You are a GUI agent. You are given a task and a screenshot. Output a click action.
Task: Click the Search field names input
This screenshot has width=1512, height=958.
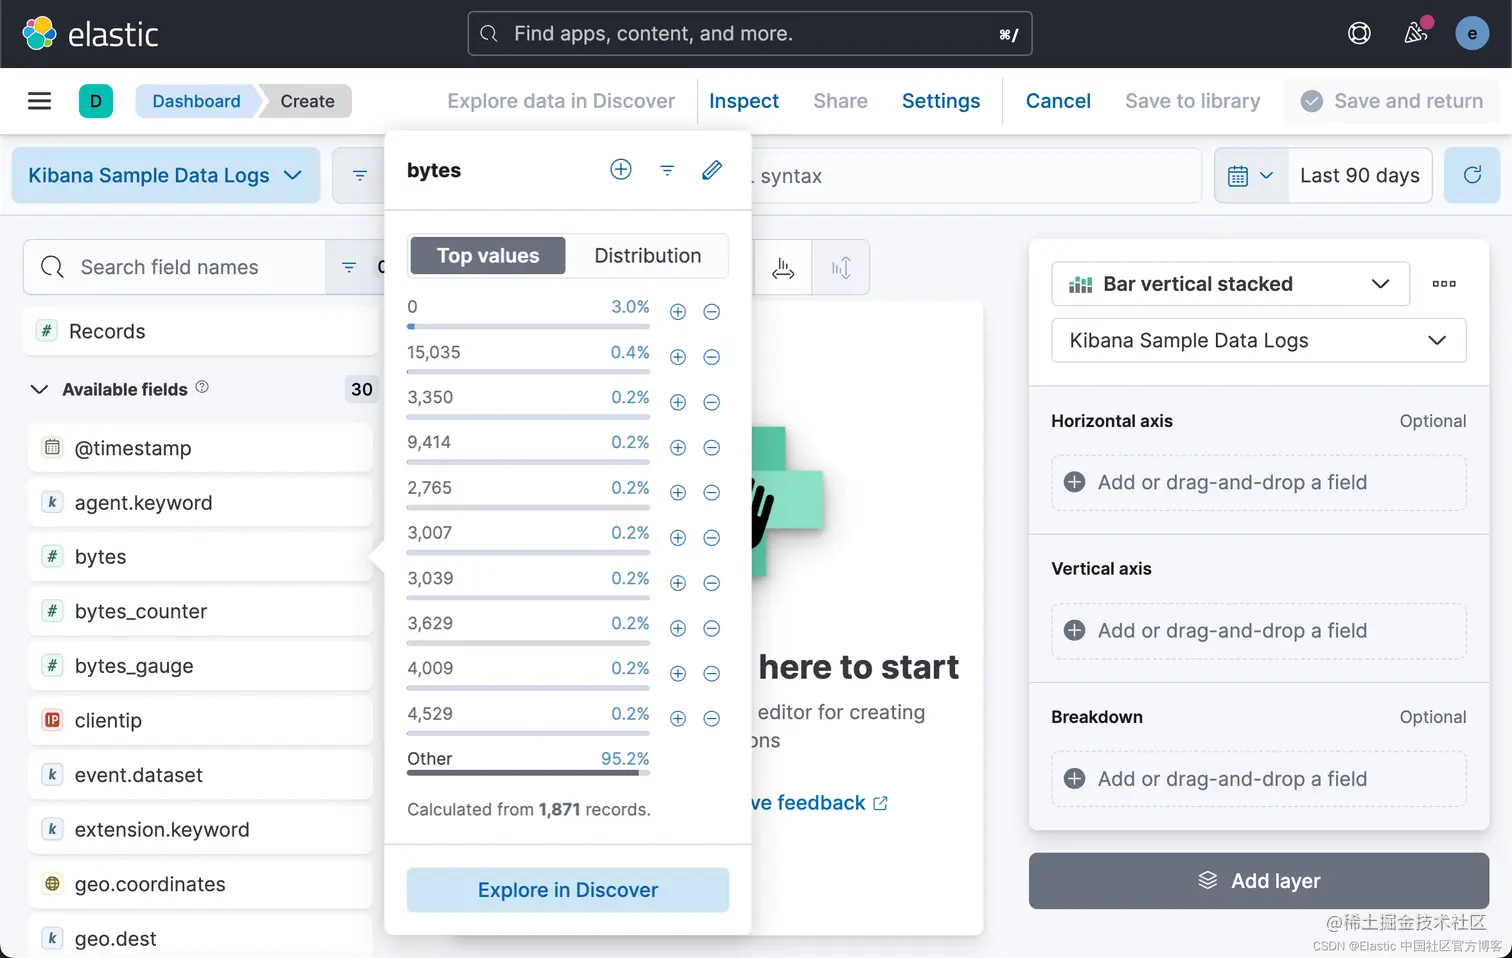point(175,267)
